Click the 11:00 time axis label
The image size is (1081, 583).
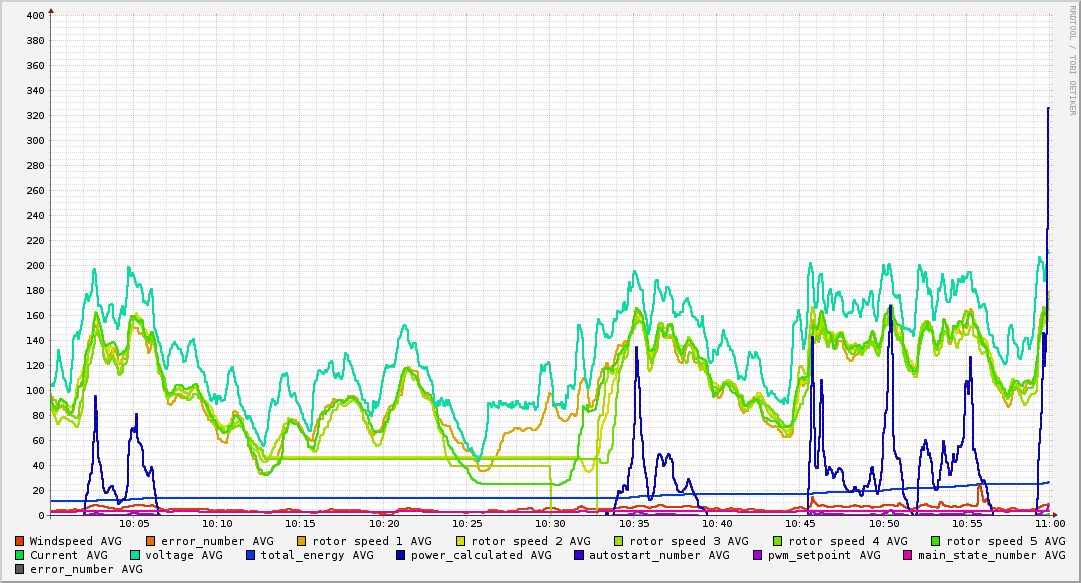[1049, 523]
